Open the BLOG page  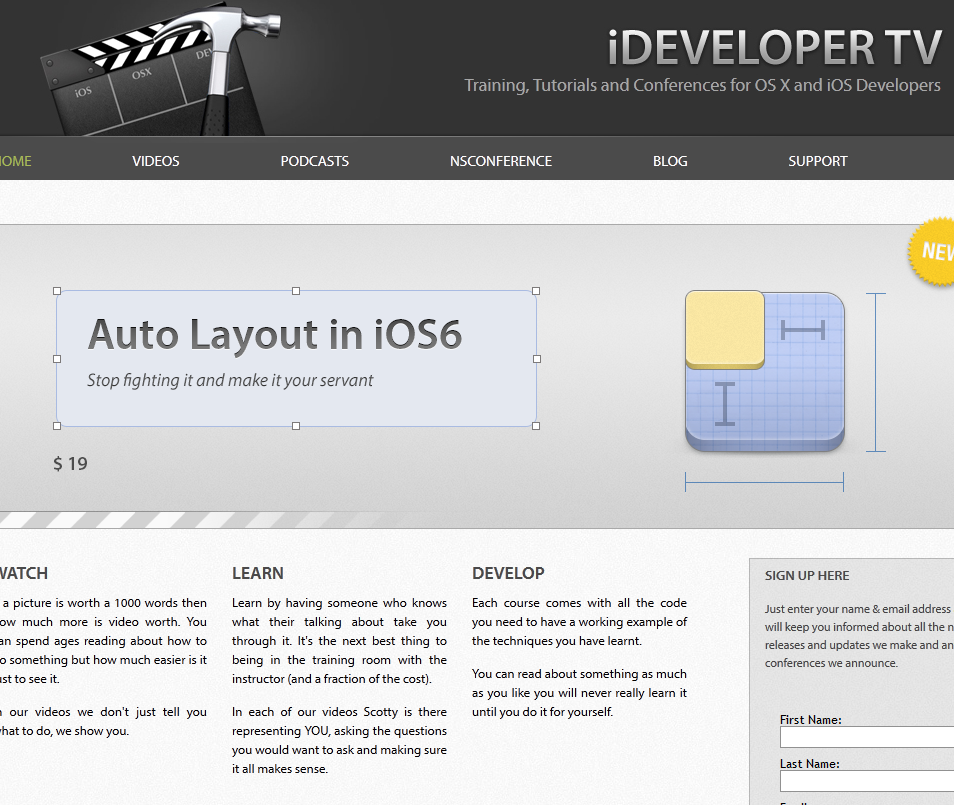[670, 161]
